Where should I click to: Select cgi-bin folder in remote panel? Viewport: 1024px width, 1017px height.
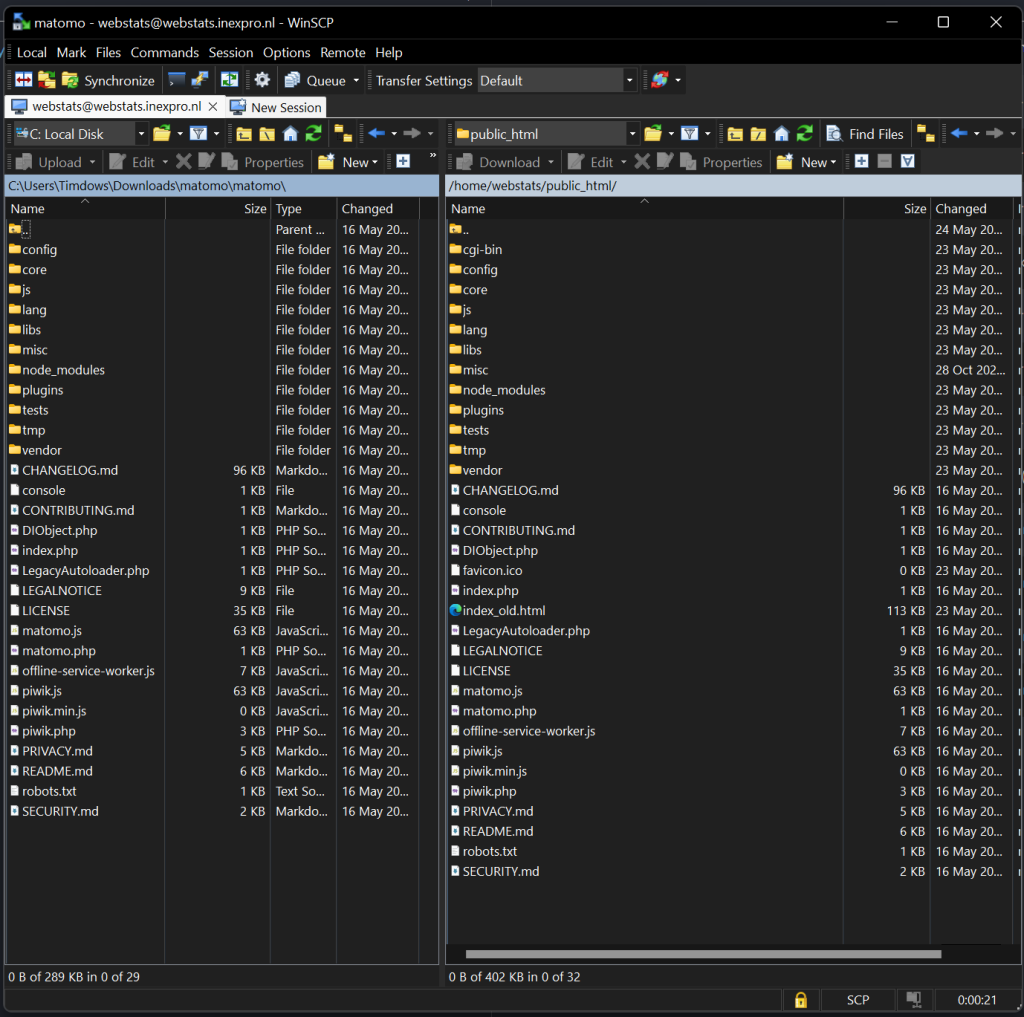tap(482, 250)
